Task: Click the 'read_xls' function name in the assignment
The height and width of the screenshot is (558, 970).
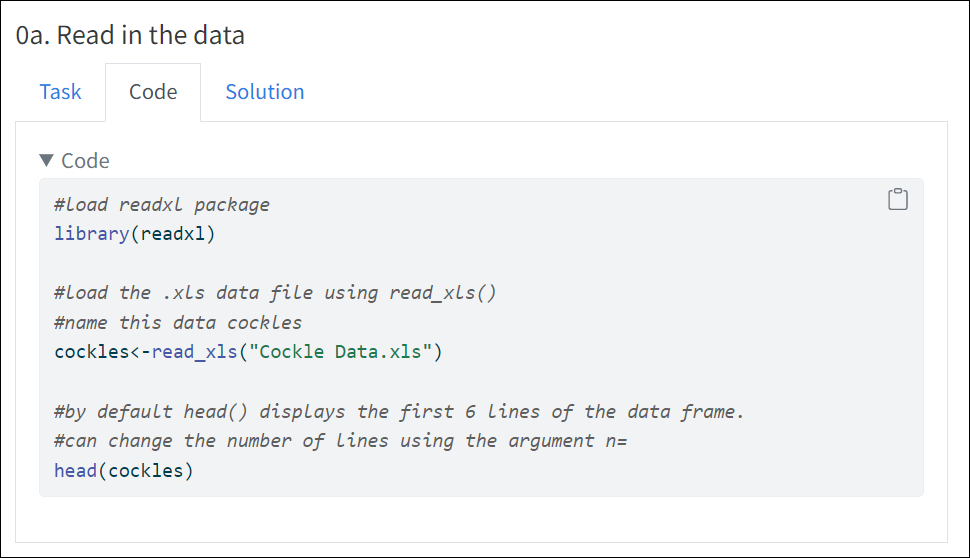Action: pos(194,352)
